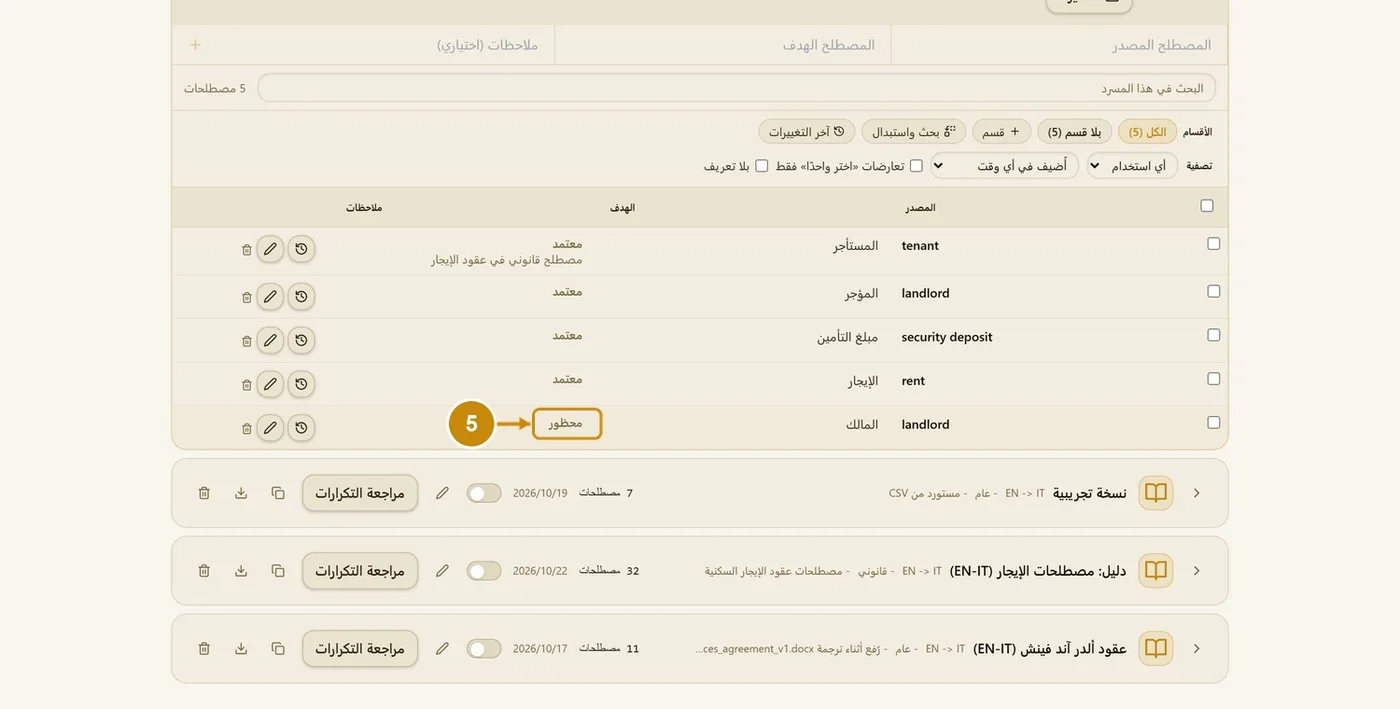Image resolution: width=1400 pixels, height=709 pixels.
Task: Click the المصطلح المصدر input field
Action: coord(1059,45)
